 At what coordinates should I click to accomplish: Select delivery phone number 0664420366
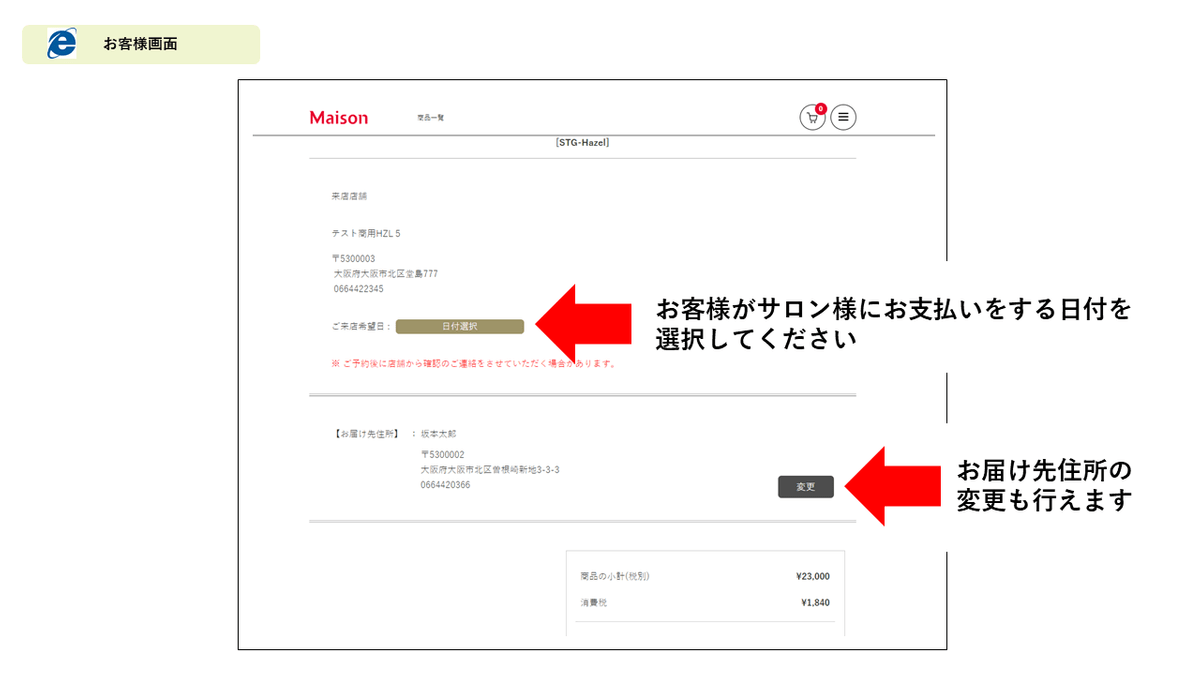pos(446,484)
